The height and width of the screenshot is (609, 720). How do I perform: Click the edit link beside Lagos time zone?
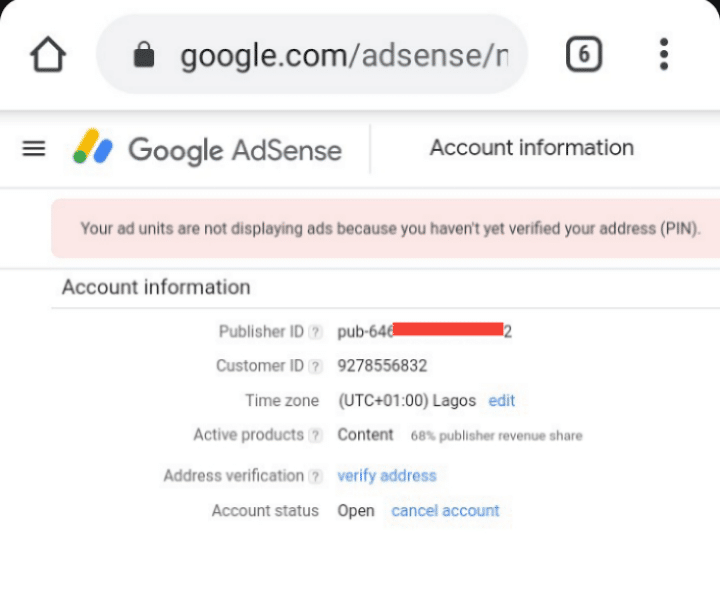[501, 400]
